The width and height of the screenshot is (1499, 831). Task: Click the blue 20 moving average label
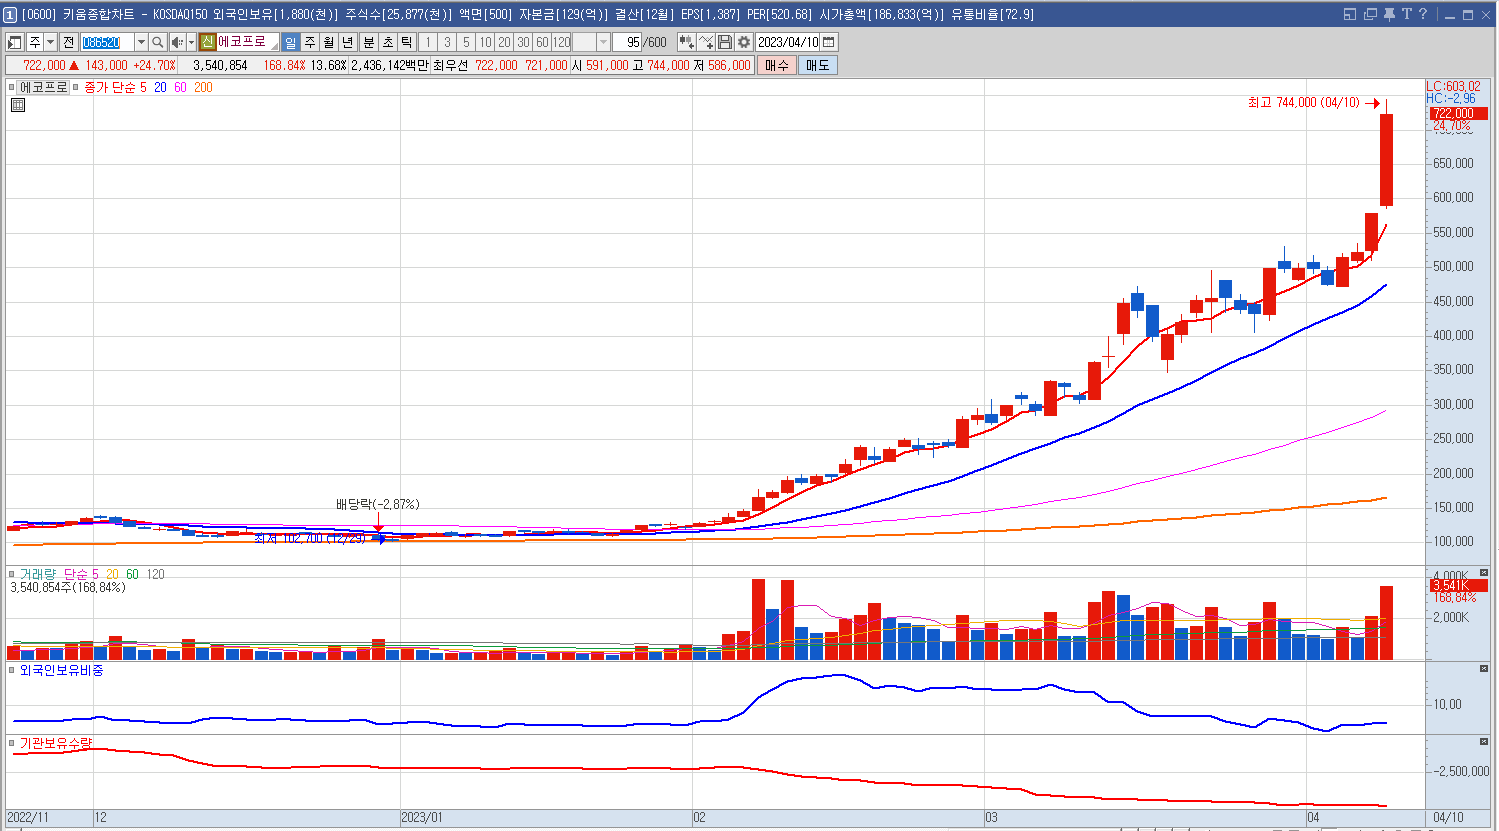(x=160, y=87)
